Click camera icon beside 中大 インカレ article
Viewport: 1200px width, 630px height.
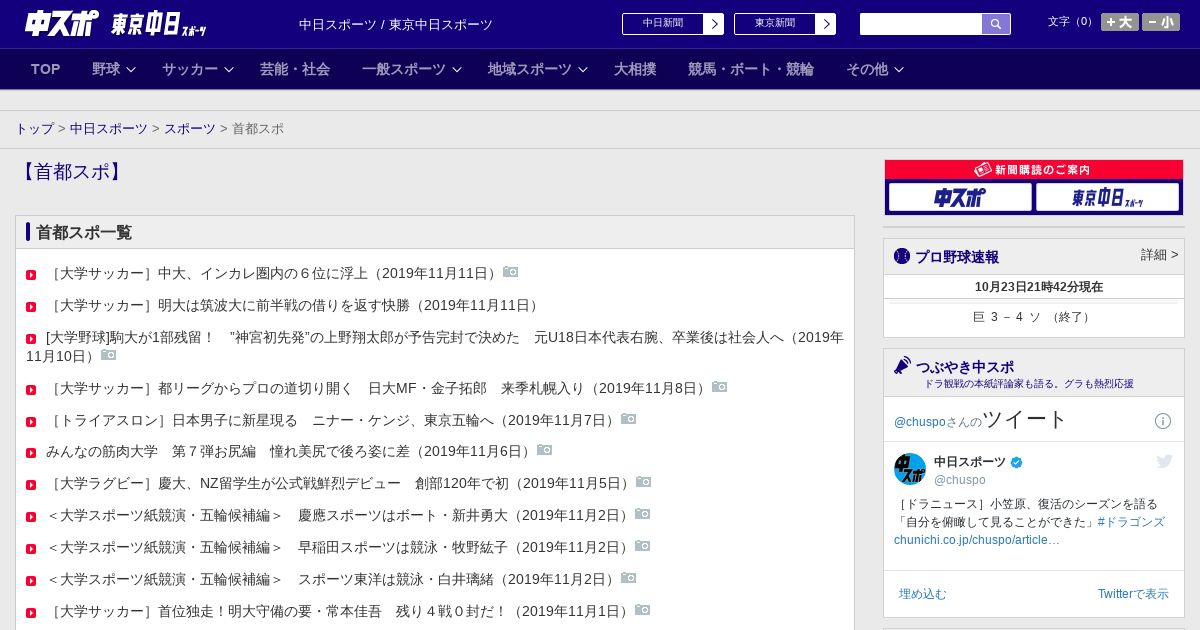pyautogui.click(x=511, y=272)
